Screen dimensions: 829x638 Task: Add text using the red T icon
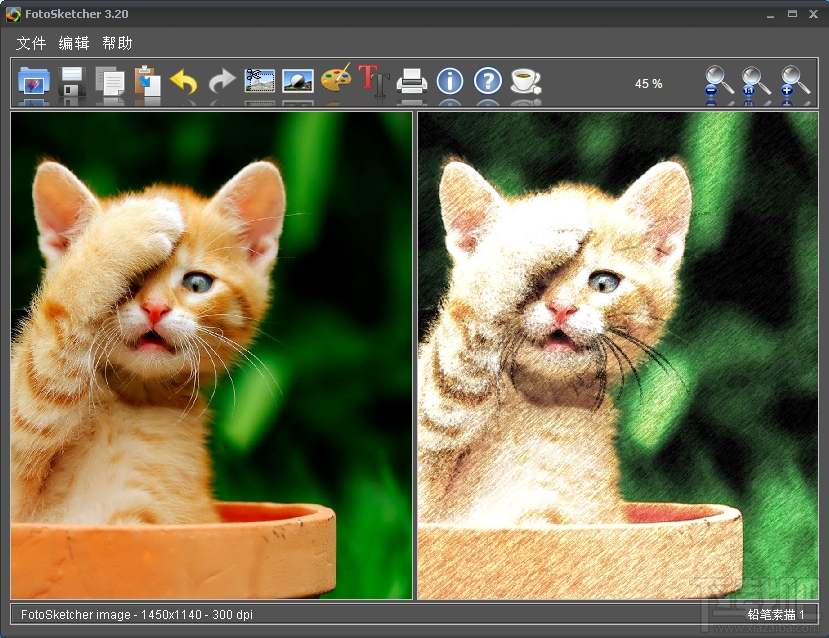pyautogui.click(x=373, y=82)
